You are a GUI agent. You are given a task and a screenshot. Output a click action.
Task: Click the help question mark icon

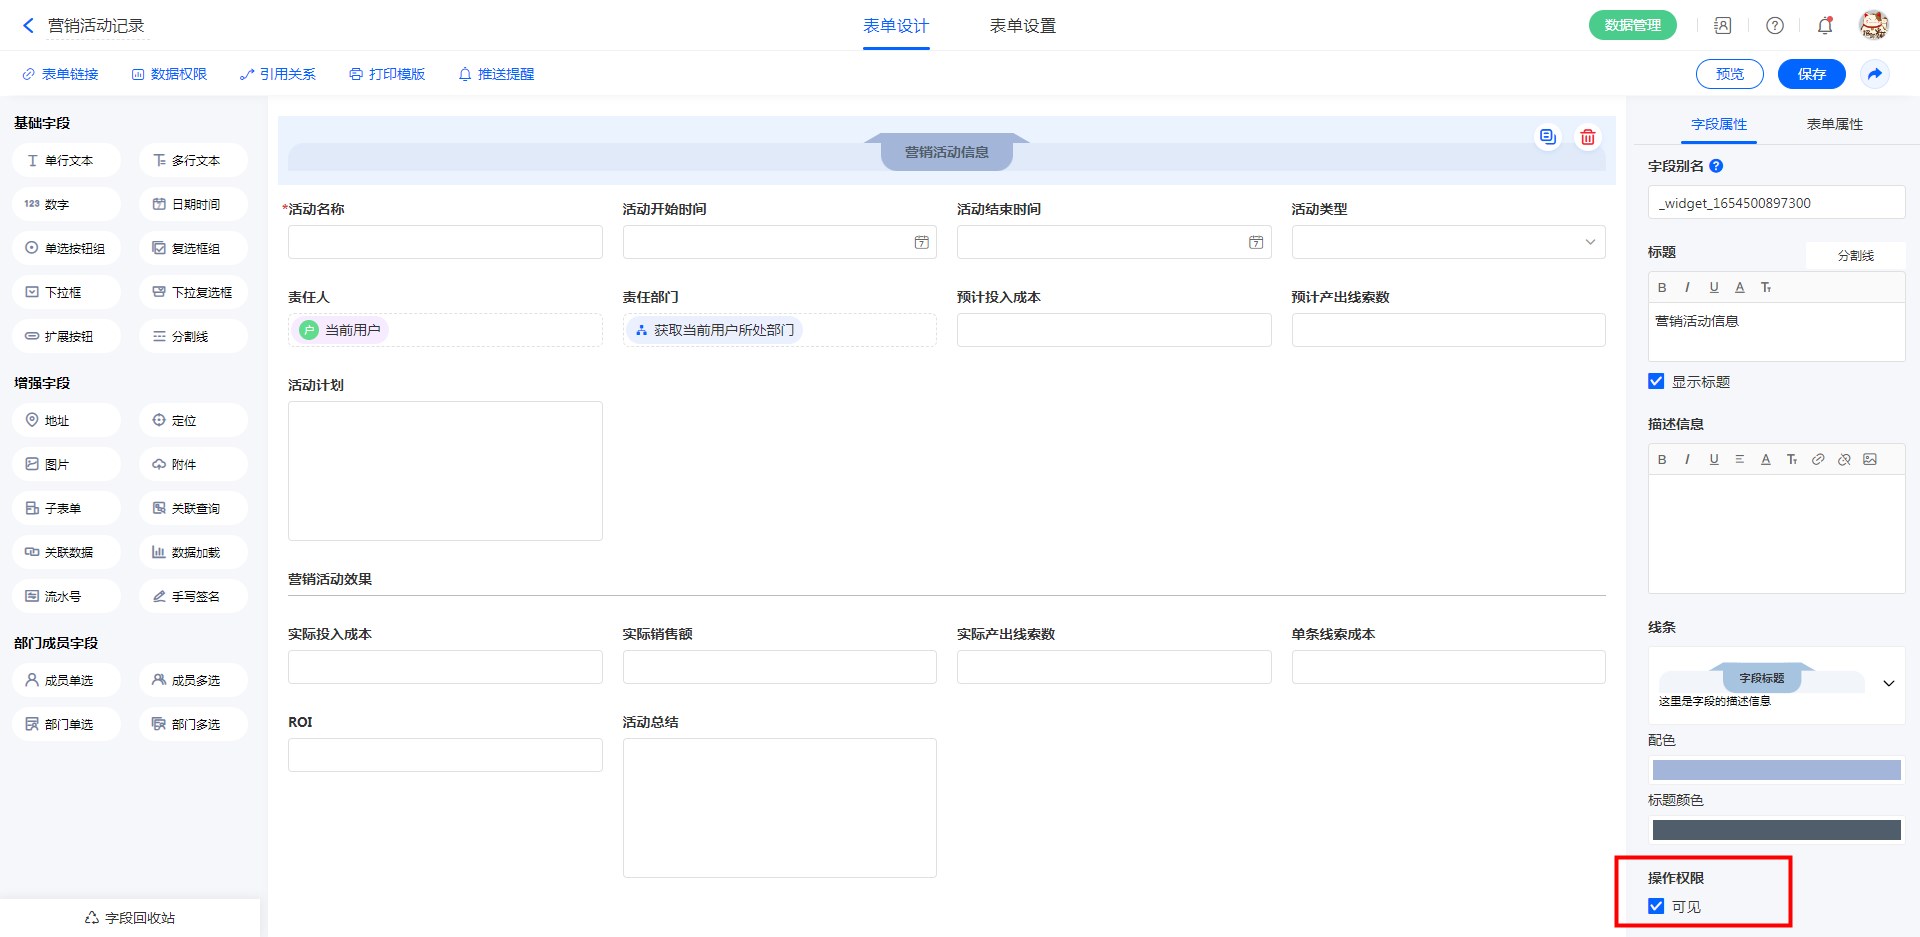(x=1774, y=26)
